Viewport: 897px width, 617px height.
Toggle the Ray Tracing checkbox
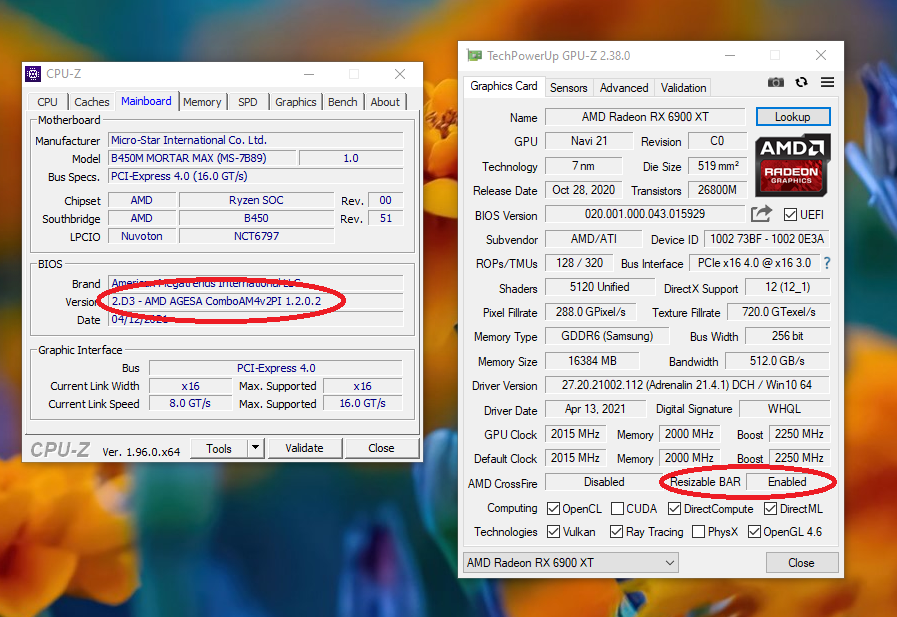(x=616, y=532)
